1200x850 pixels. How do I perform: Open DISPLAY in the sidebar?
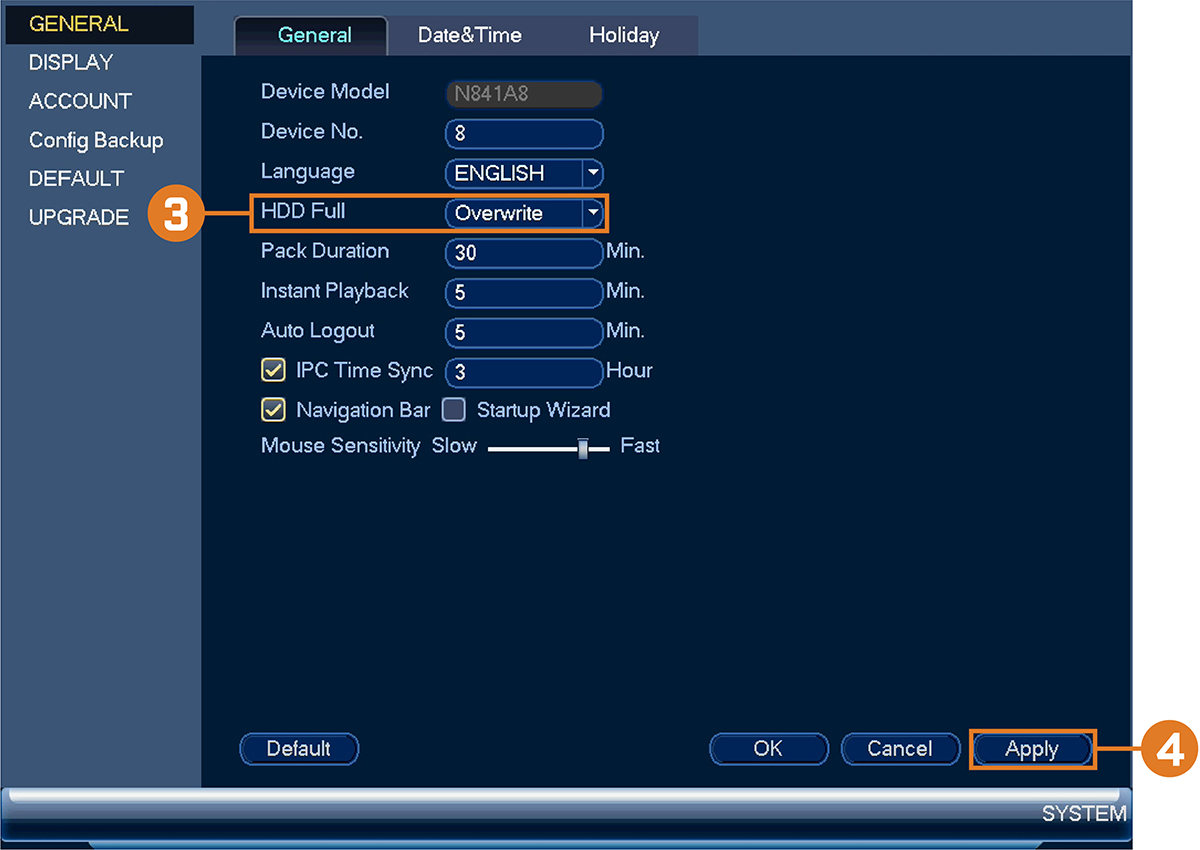tap(71, 62)
